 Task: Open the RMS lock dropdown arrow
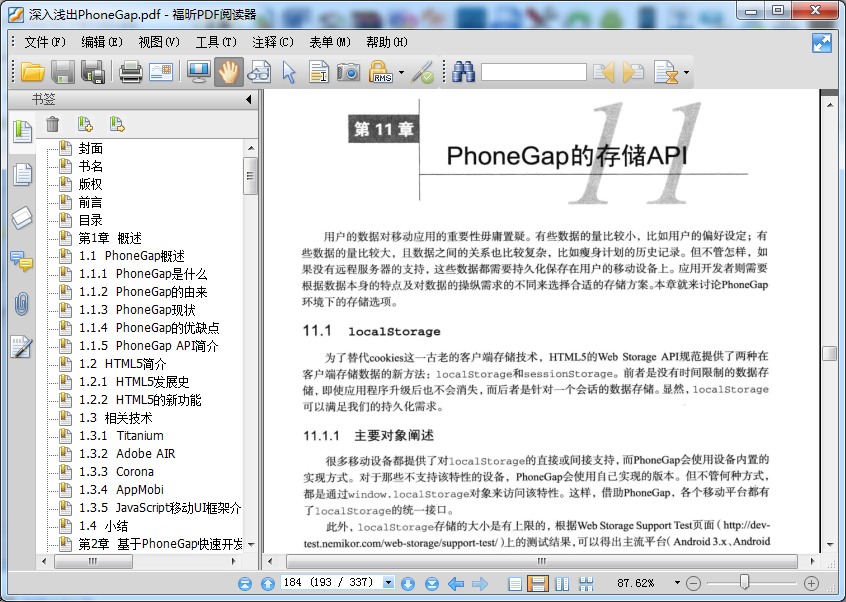[401, 72]
